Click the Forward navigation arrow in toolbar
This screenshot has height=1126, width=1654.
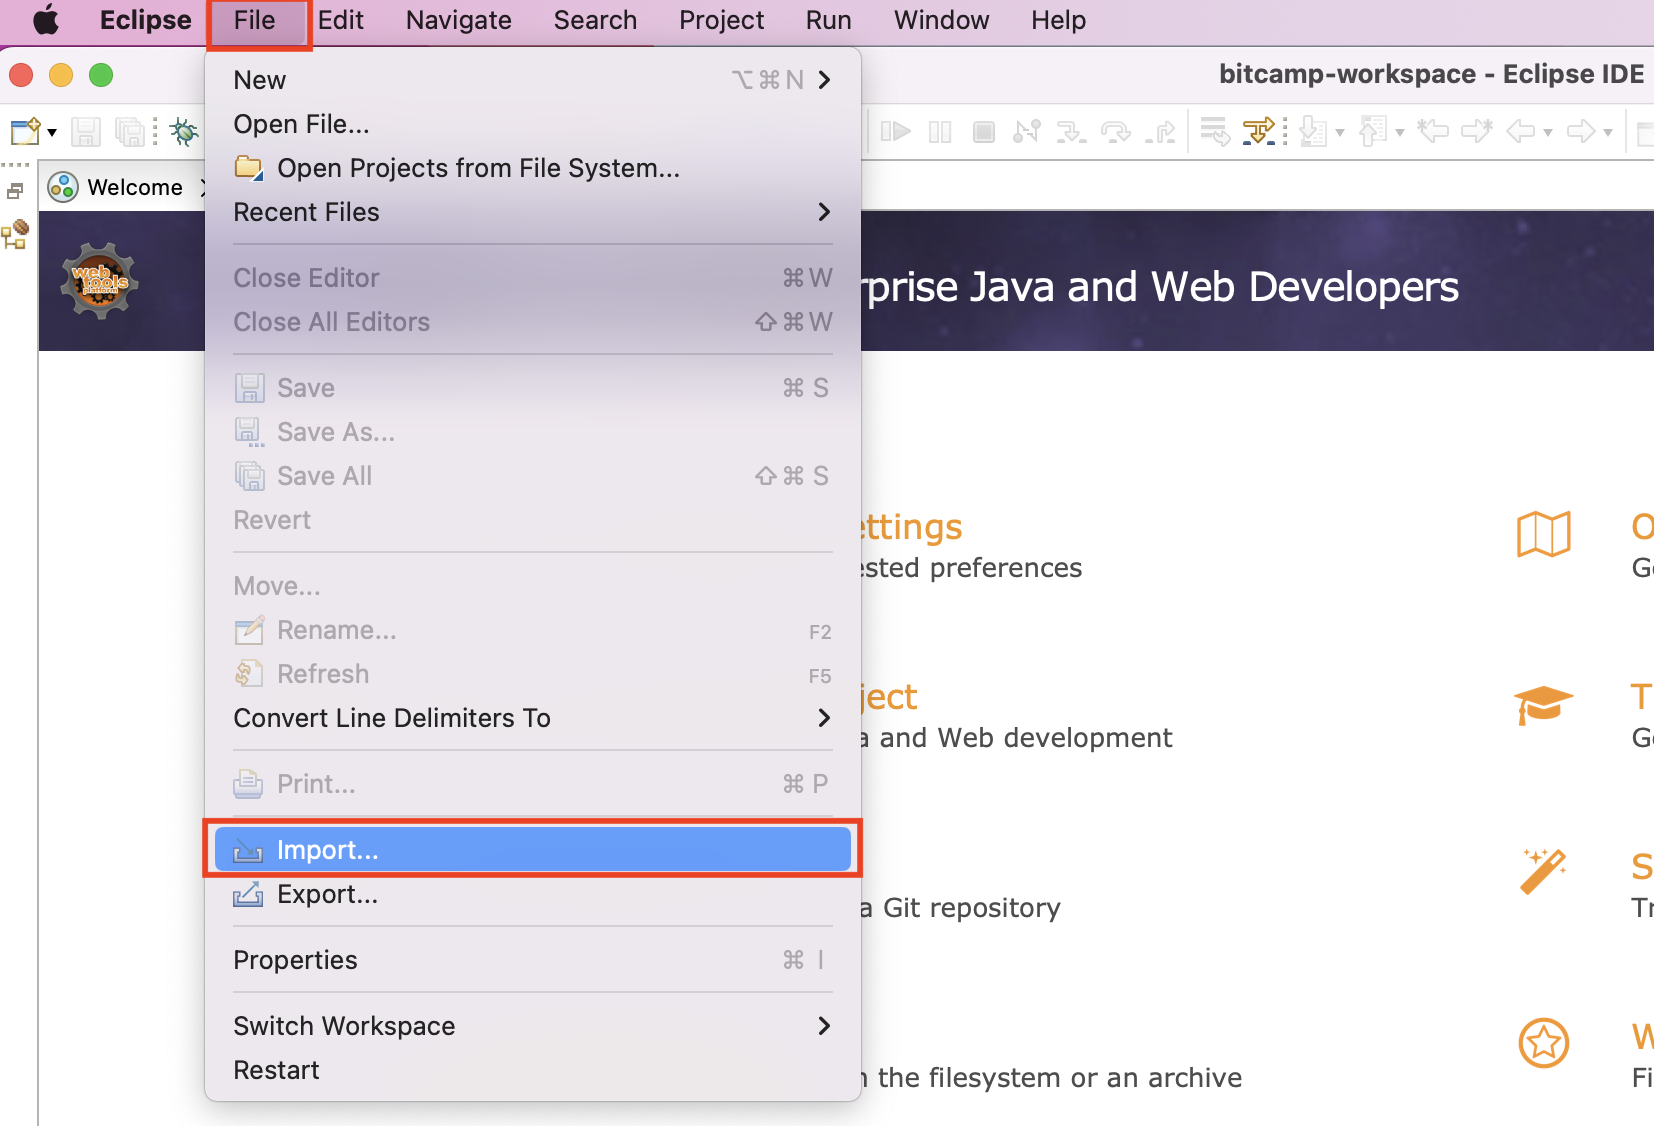1581,131
